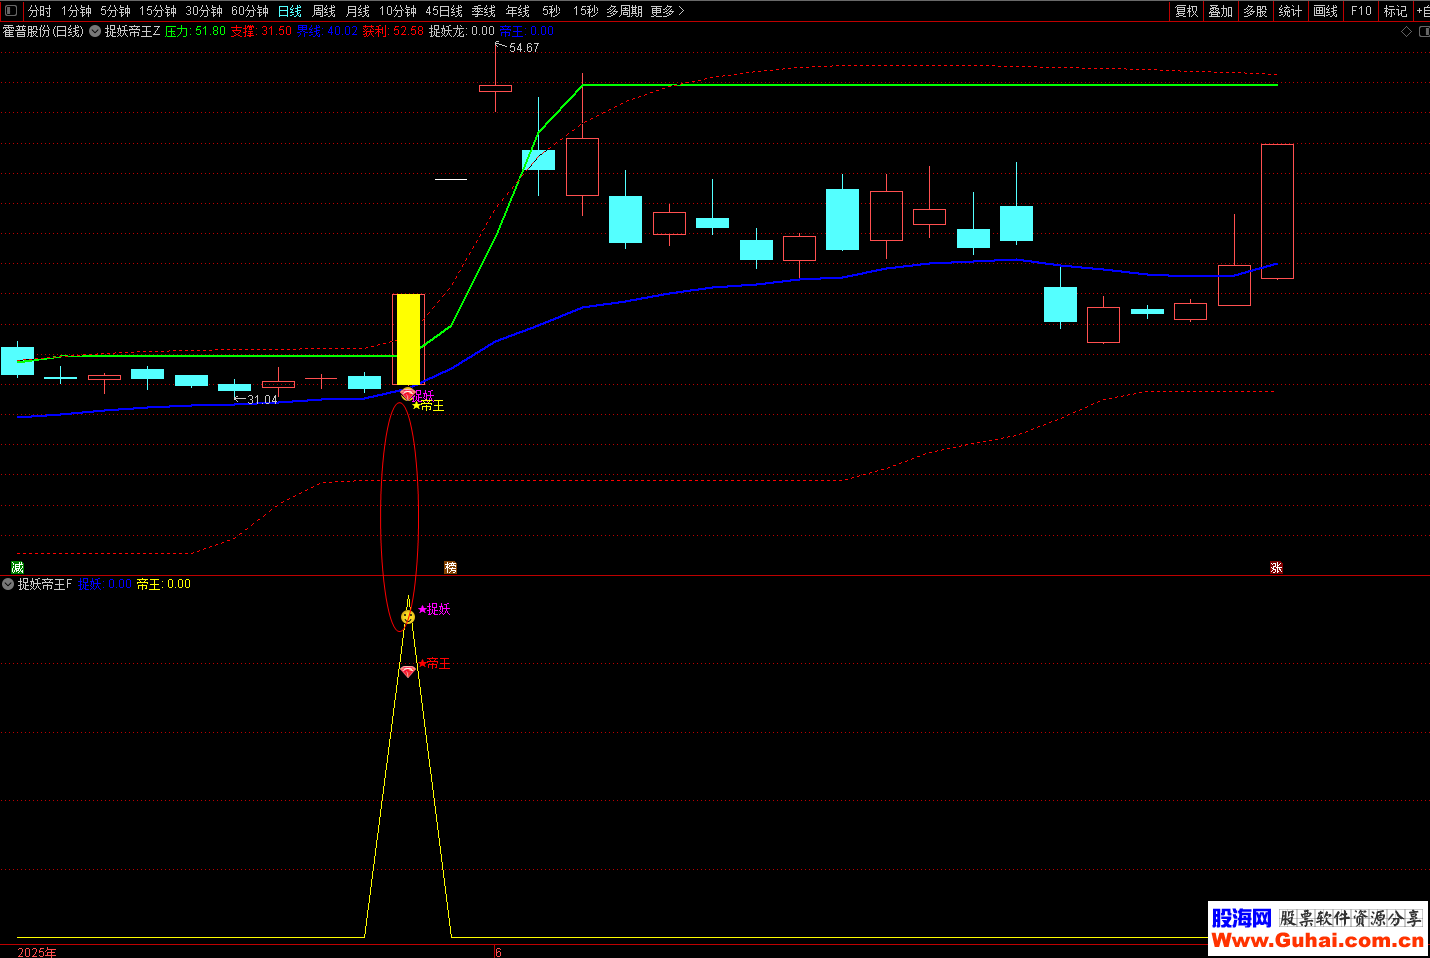Click the yellow signal candlestick
1430x958 pixels.
(408, 339)
